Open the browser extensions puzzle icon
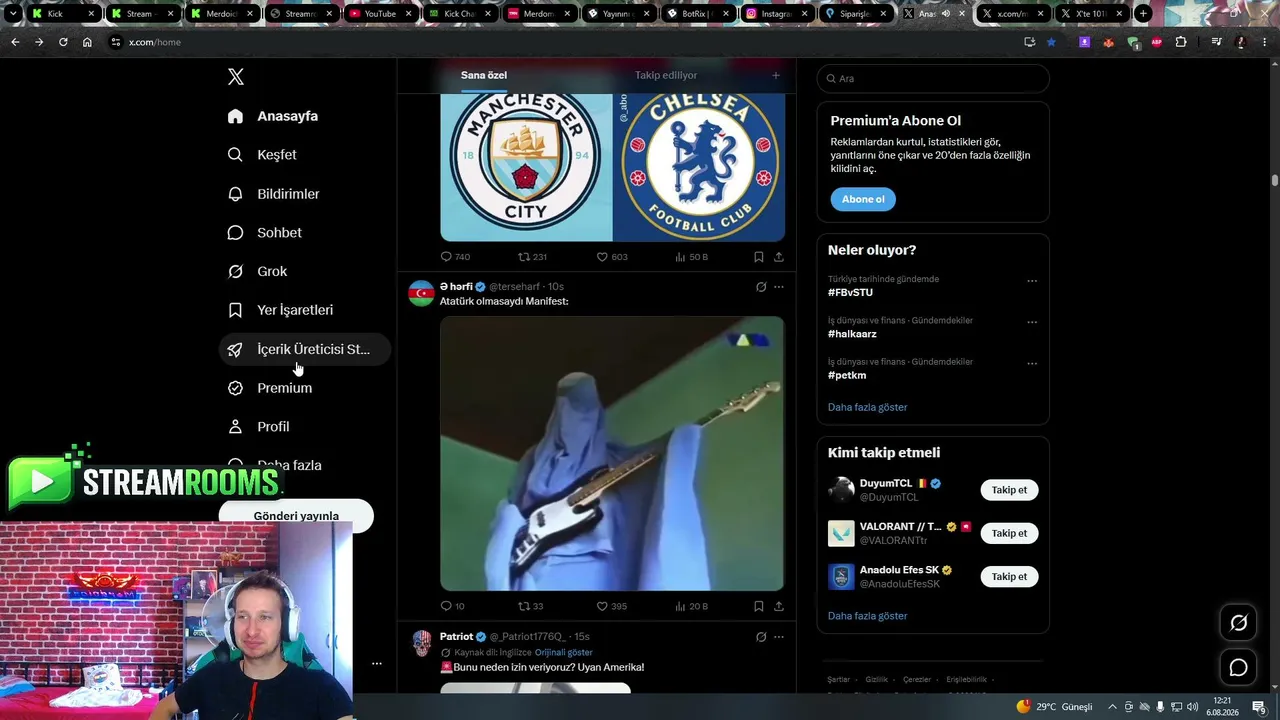 point(1181,42)
